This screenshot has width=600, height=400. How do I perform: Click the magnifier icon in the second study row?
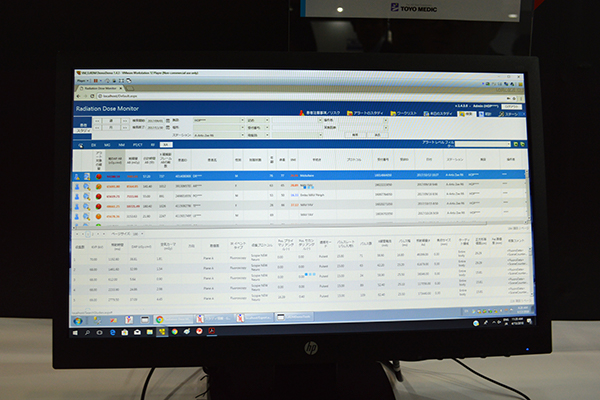coord(88,186)
